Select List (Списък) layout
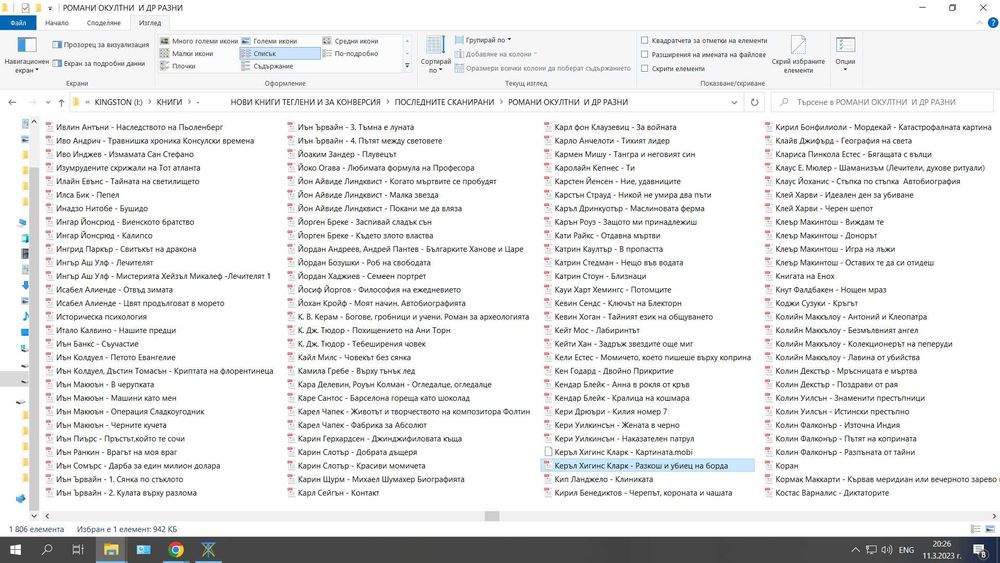 pos(280,54)
